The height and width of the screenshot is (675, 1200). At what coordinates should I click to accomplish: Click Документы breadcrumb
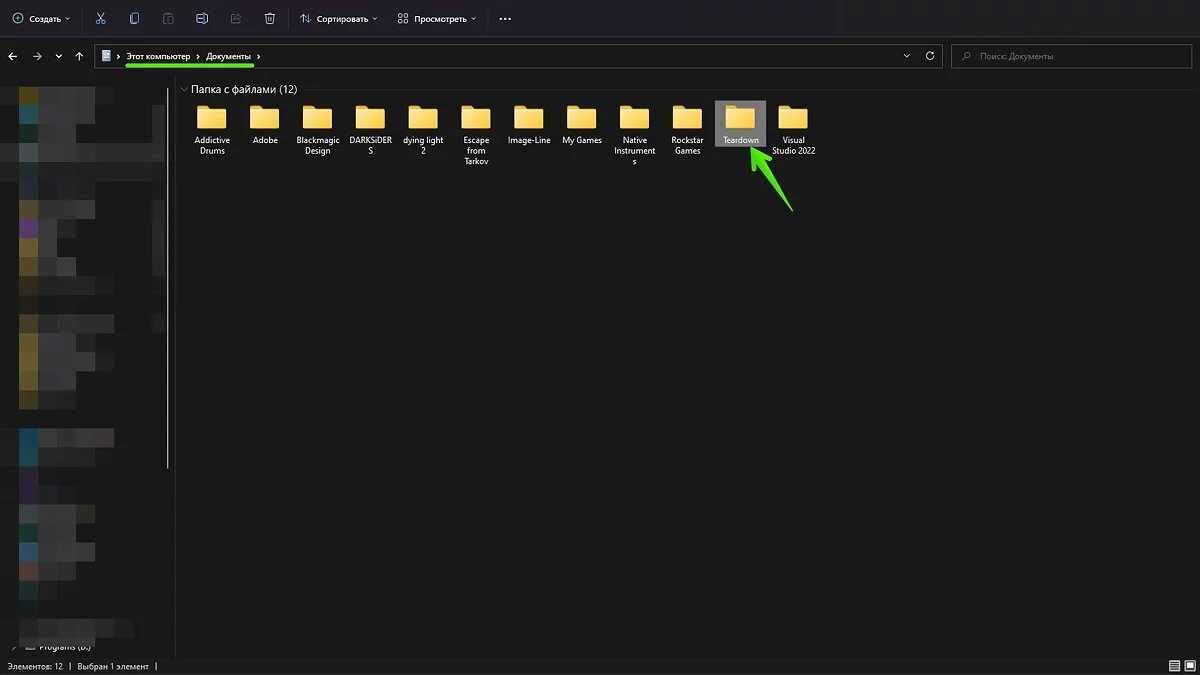coord(229,57)
